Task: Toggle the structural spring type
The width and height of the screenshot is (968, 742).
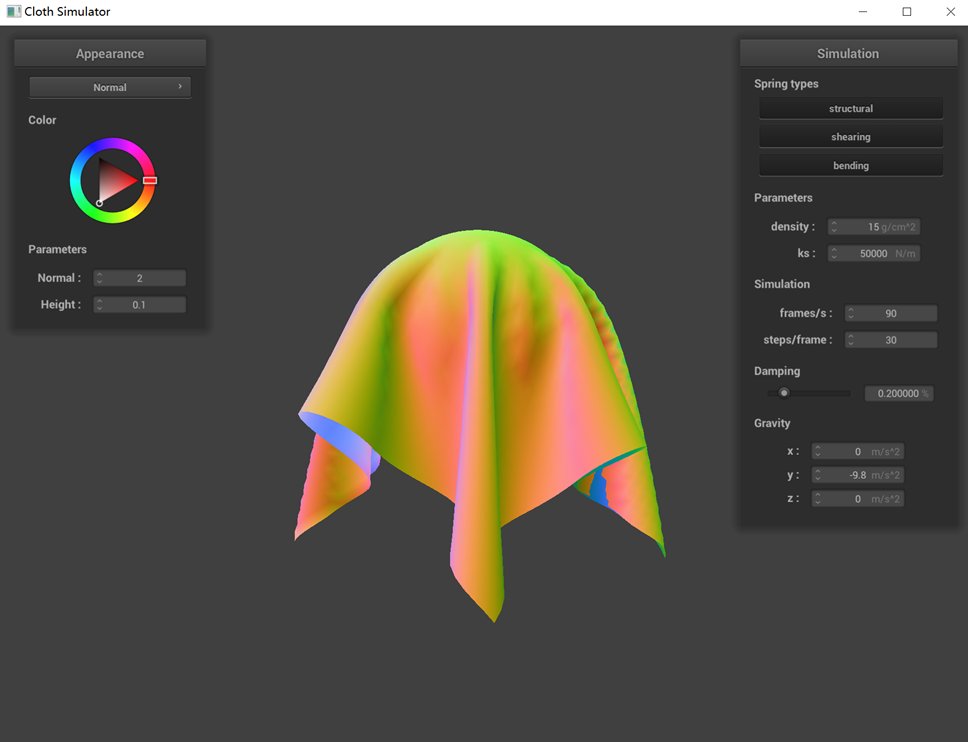Action: pyautogui.click(x=850, y=108)
